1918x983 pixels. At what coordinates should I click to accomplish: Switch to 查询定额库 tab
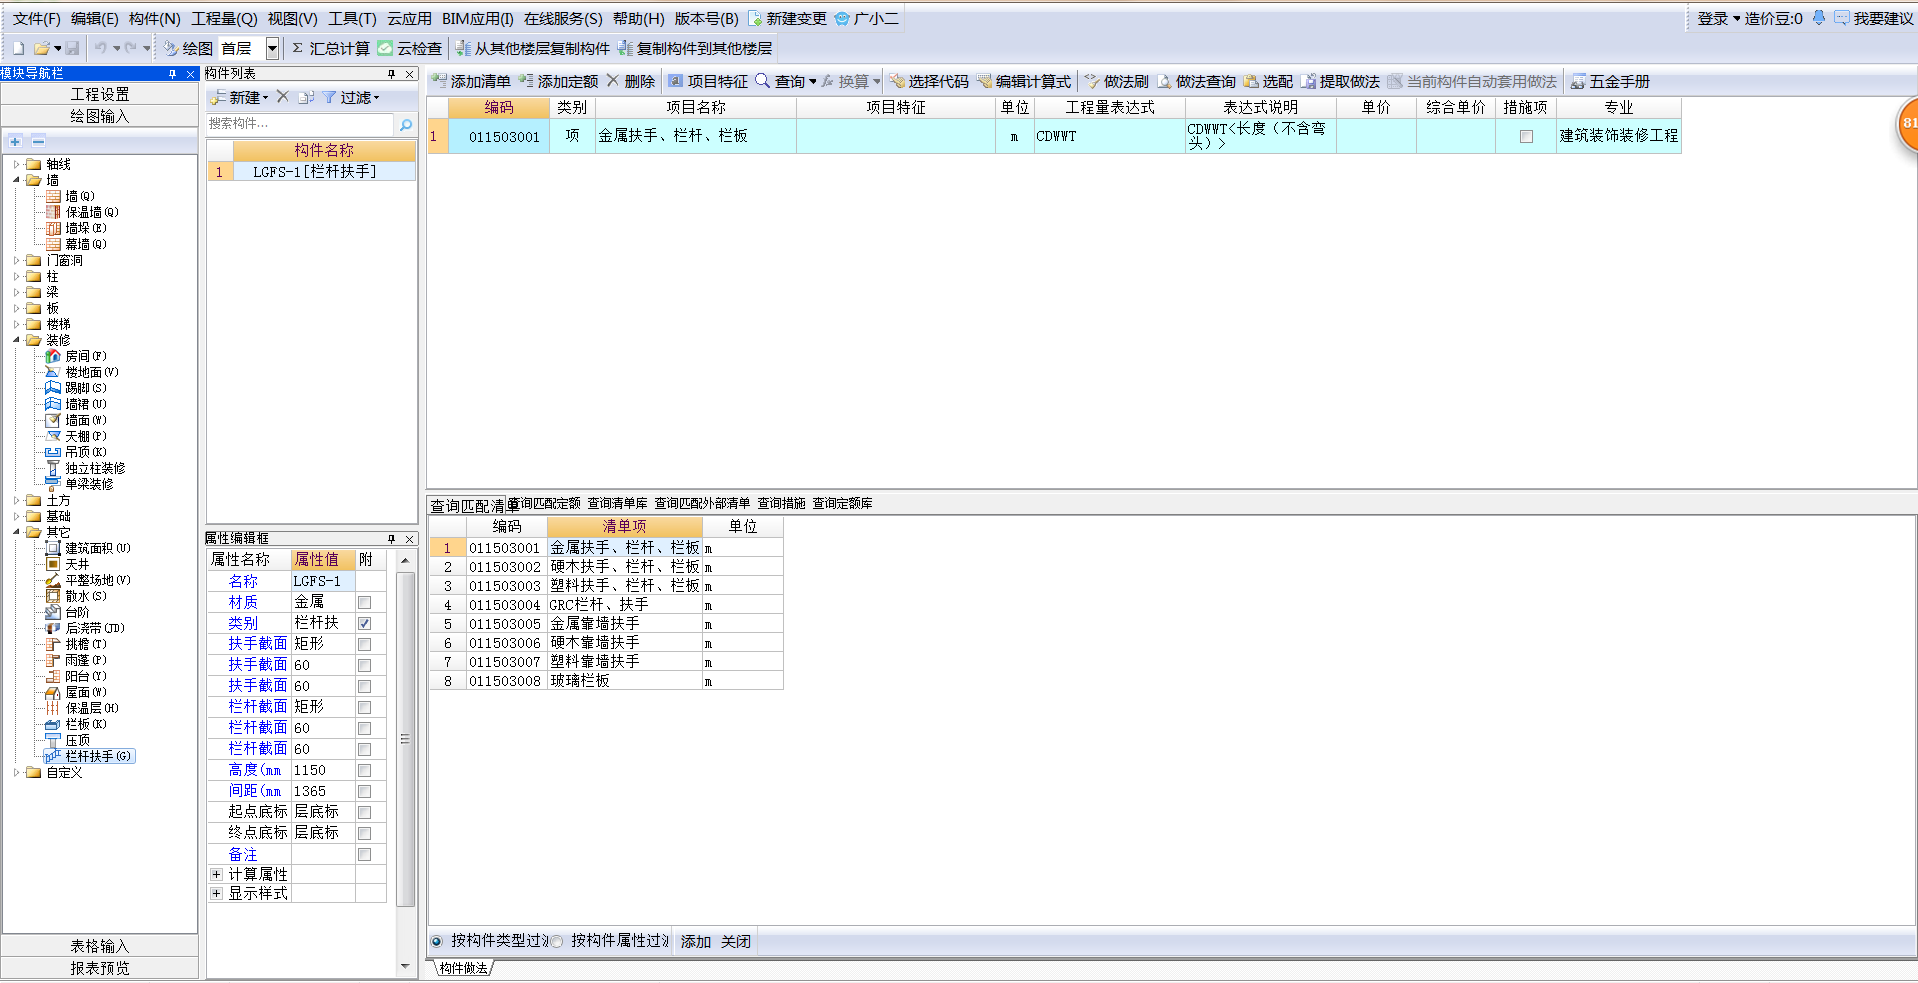[x=842, y=503]
